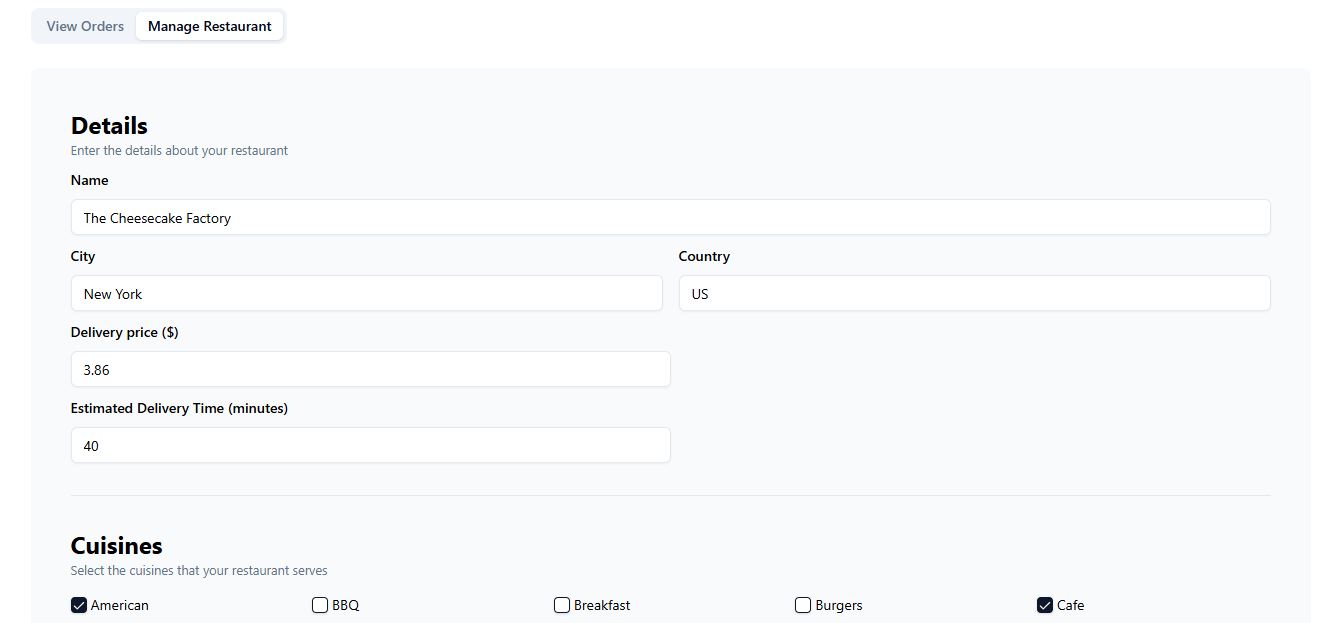Click the Estimated Delivery Time field
1336x623 pixels.
pos(370,445)
